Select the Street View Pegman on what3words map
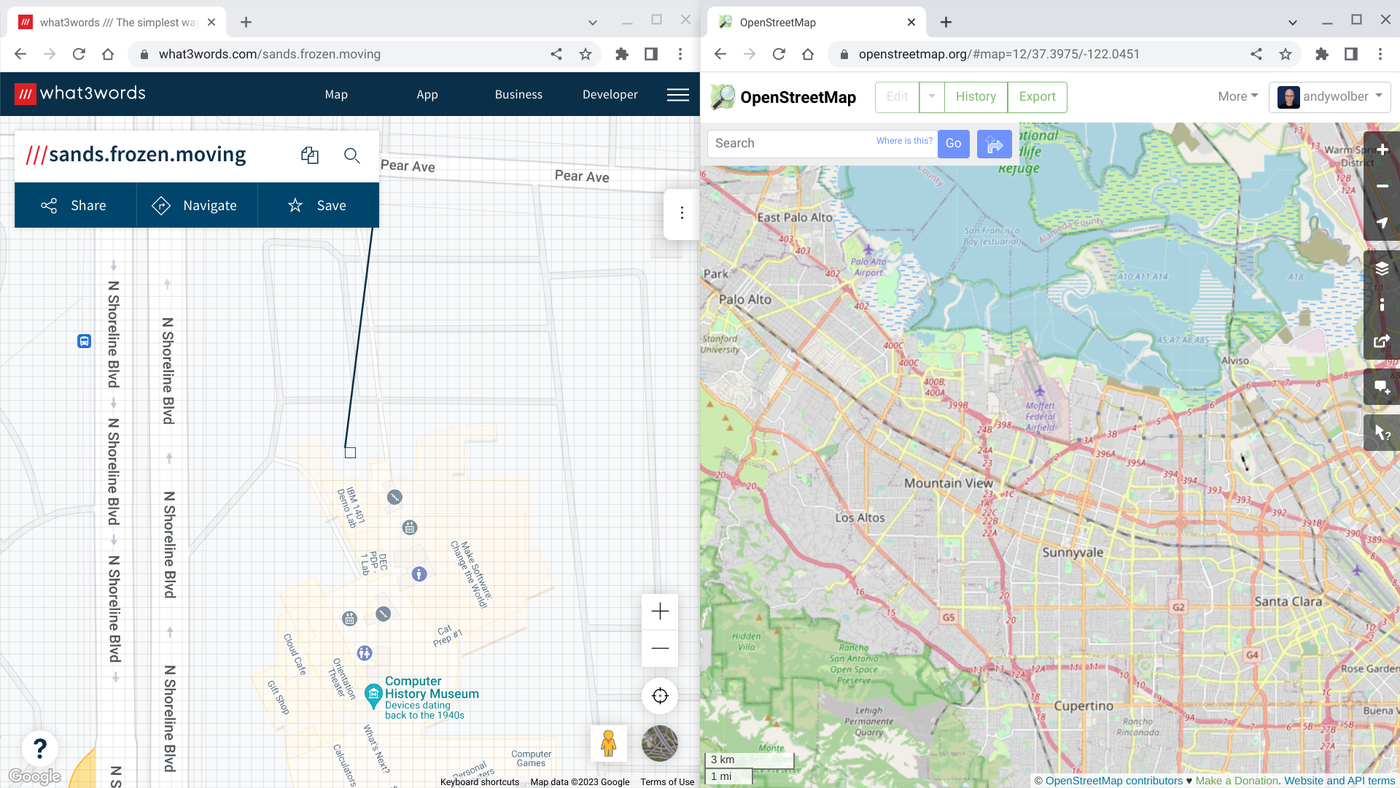Viewport: 1400px width, 788px height. point(609,743)
